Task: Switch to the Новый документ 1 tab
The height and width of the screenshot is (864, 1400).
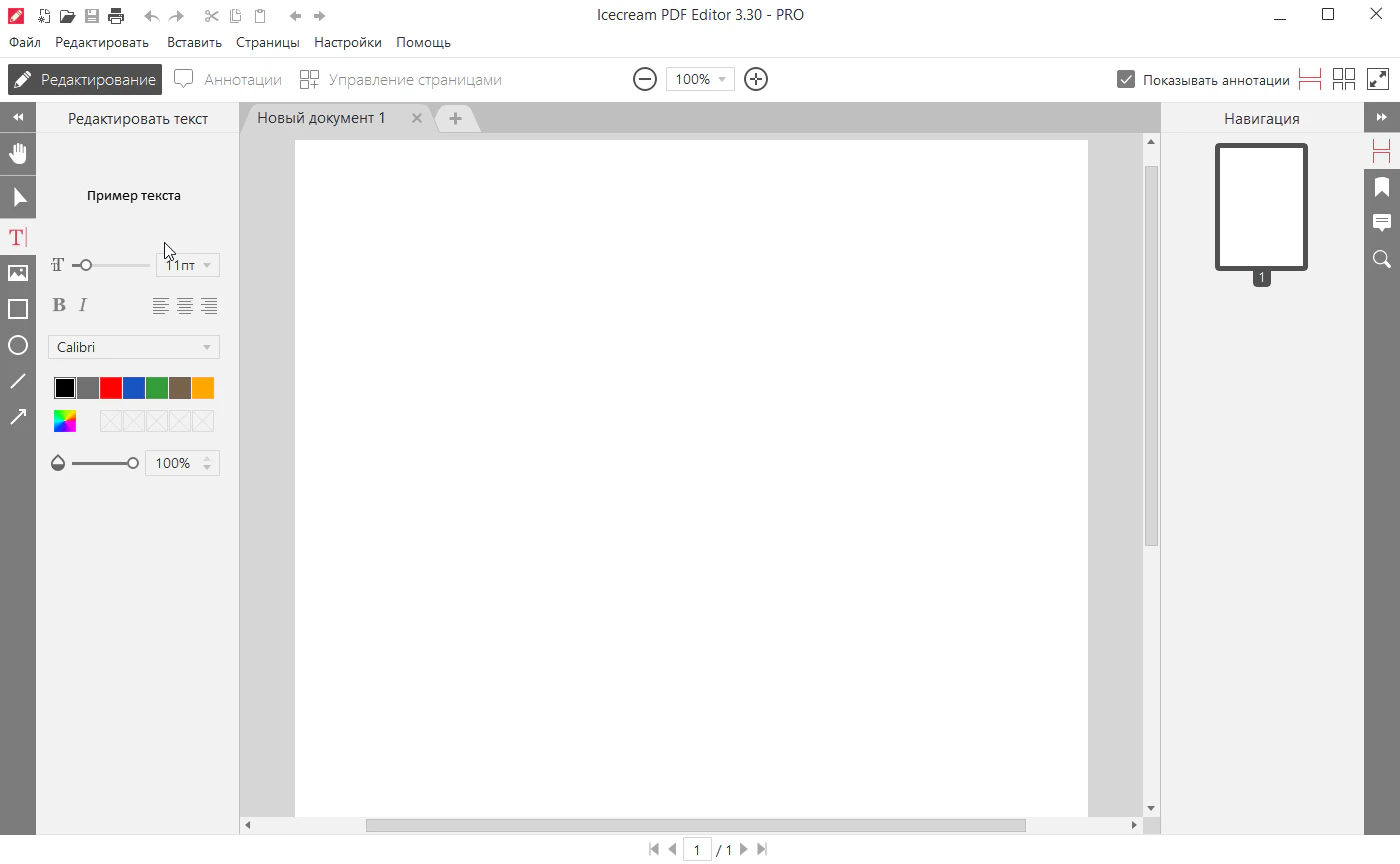Action: click(x=321, y=118)
